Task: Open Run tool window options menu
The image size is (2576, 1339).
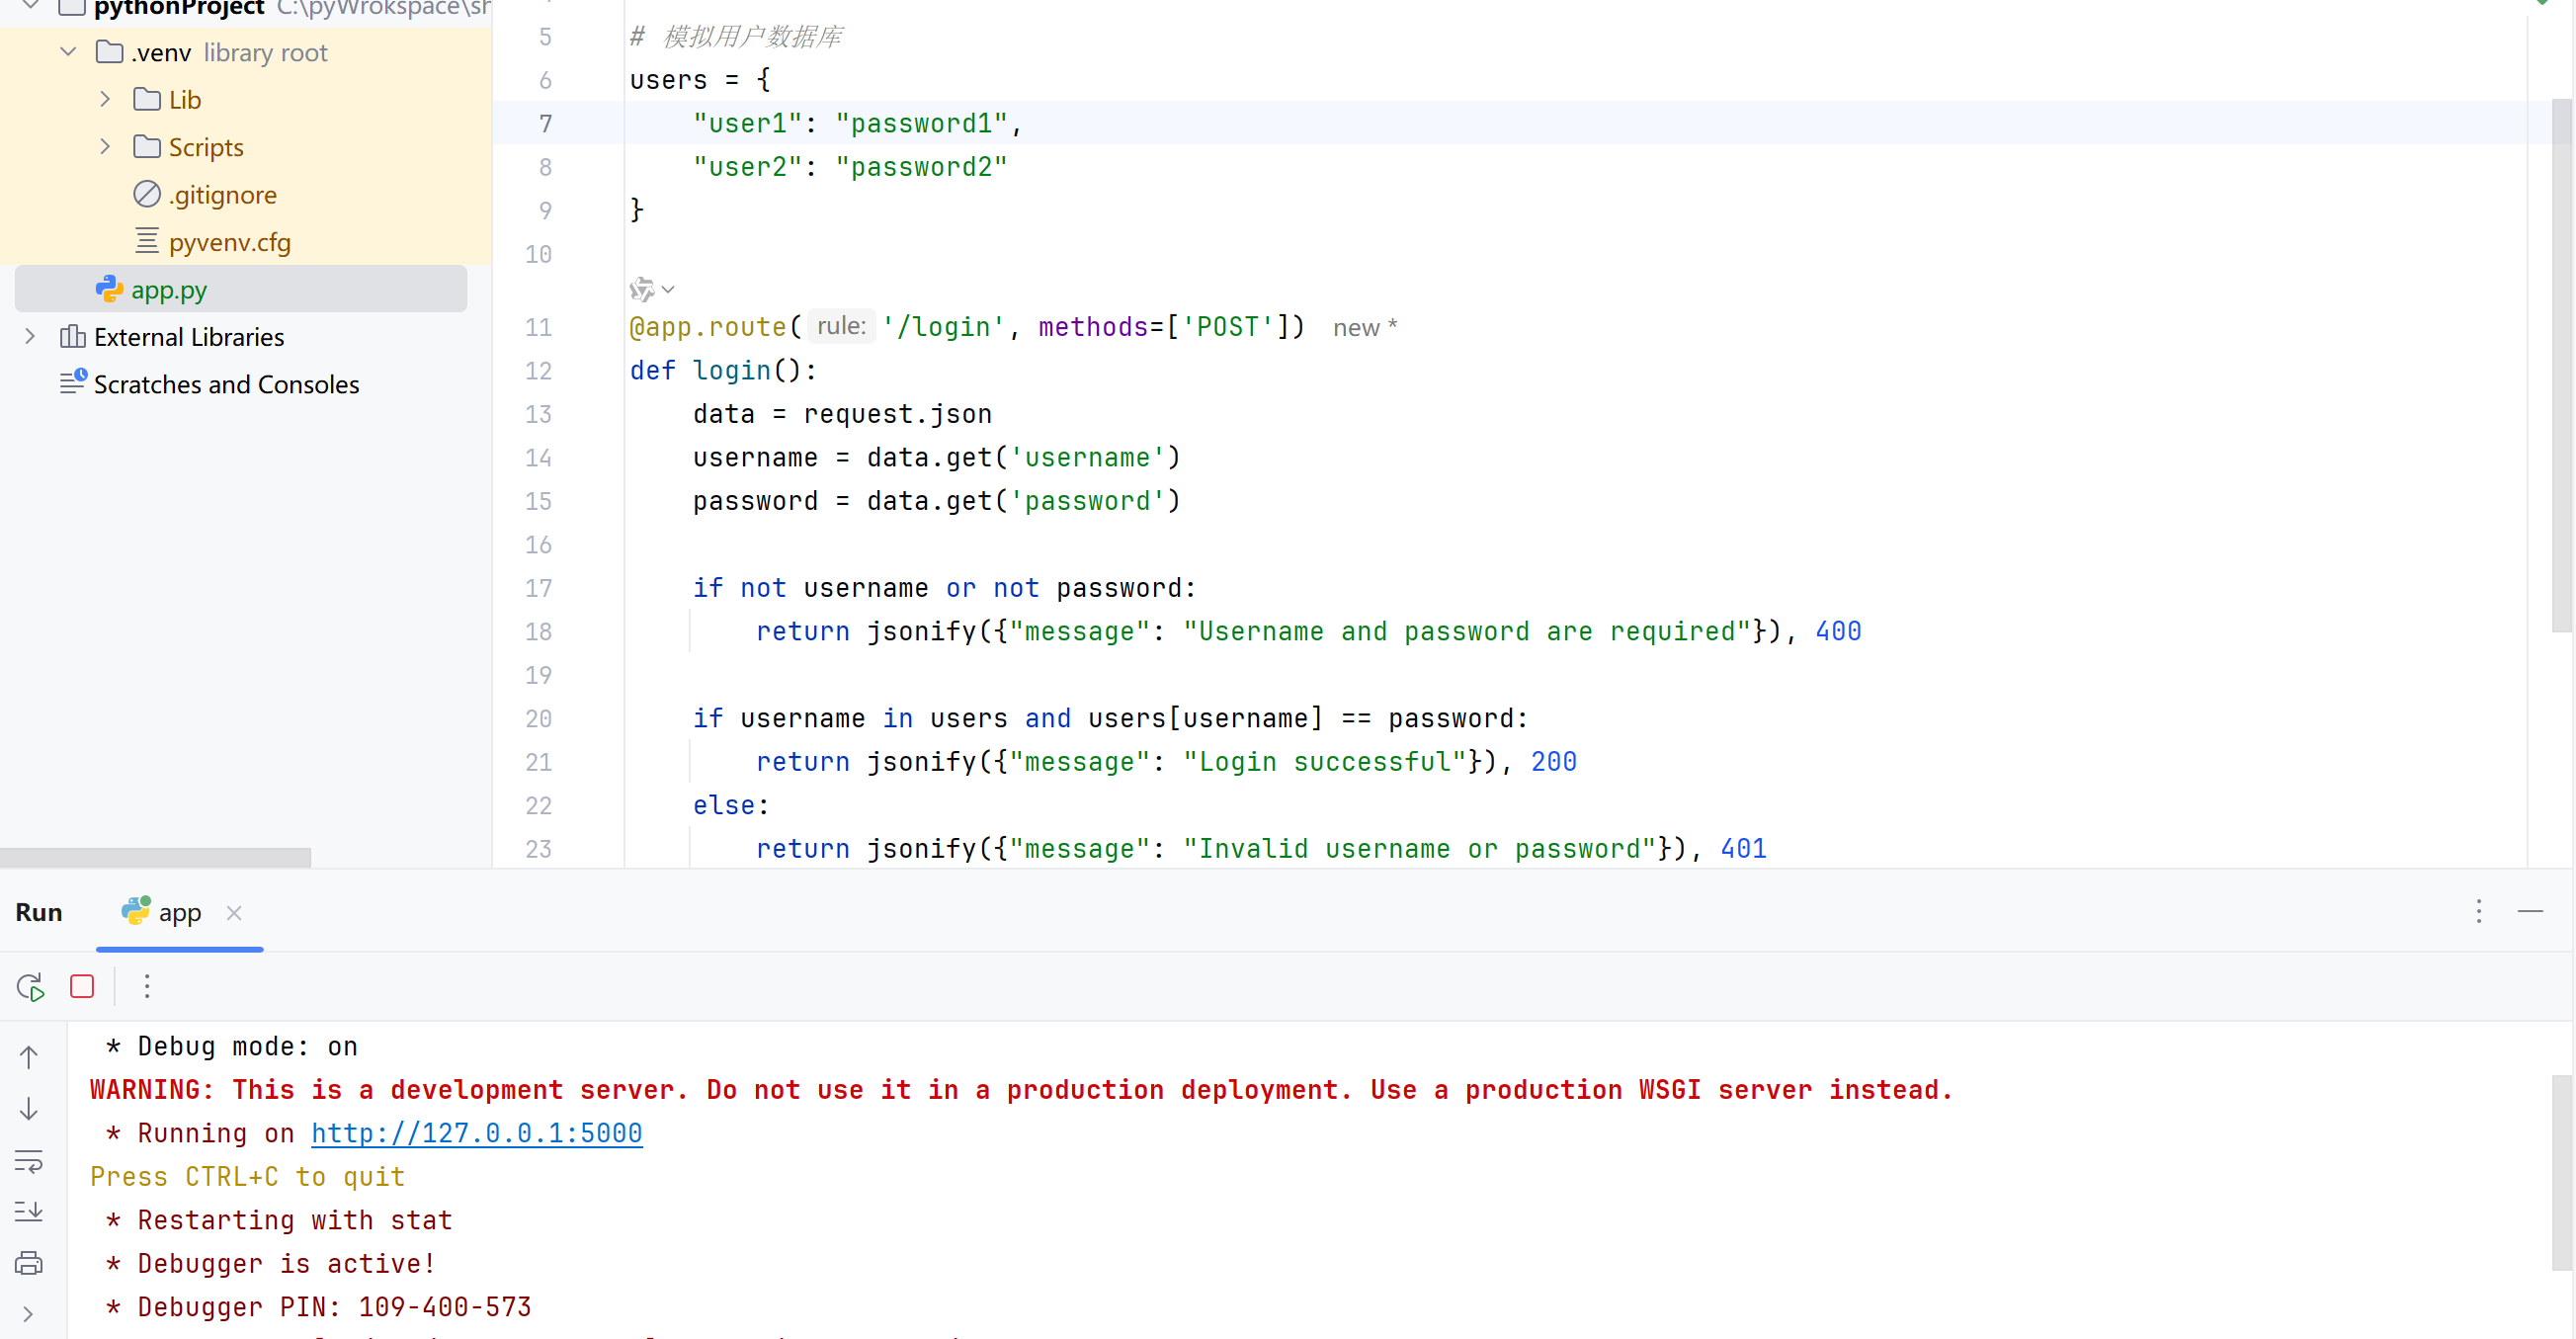Action: [x=2478, y=911]
